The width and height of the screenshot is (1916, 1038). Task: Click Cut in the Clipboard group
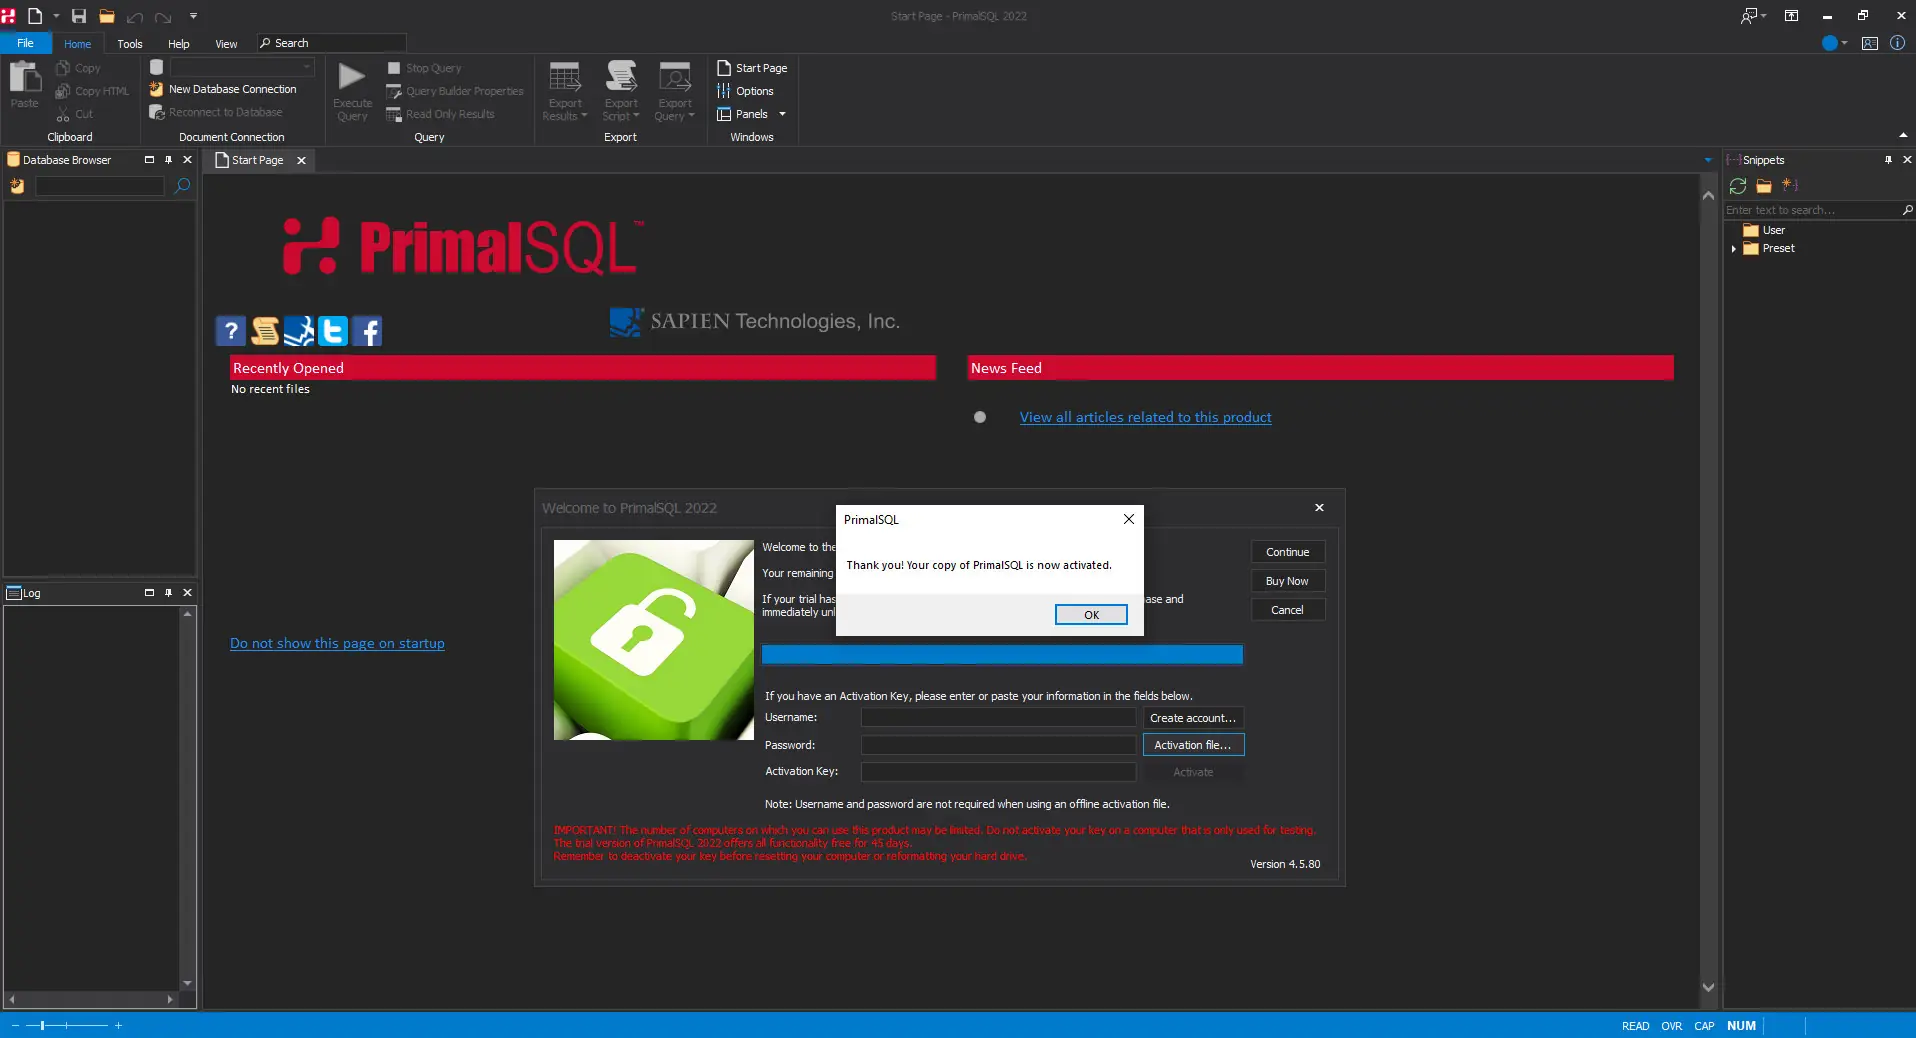pyautogui.click(x=74, y=114)
